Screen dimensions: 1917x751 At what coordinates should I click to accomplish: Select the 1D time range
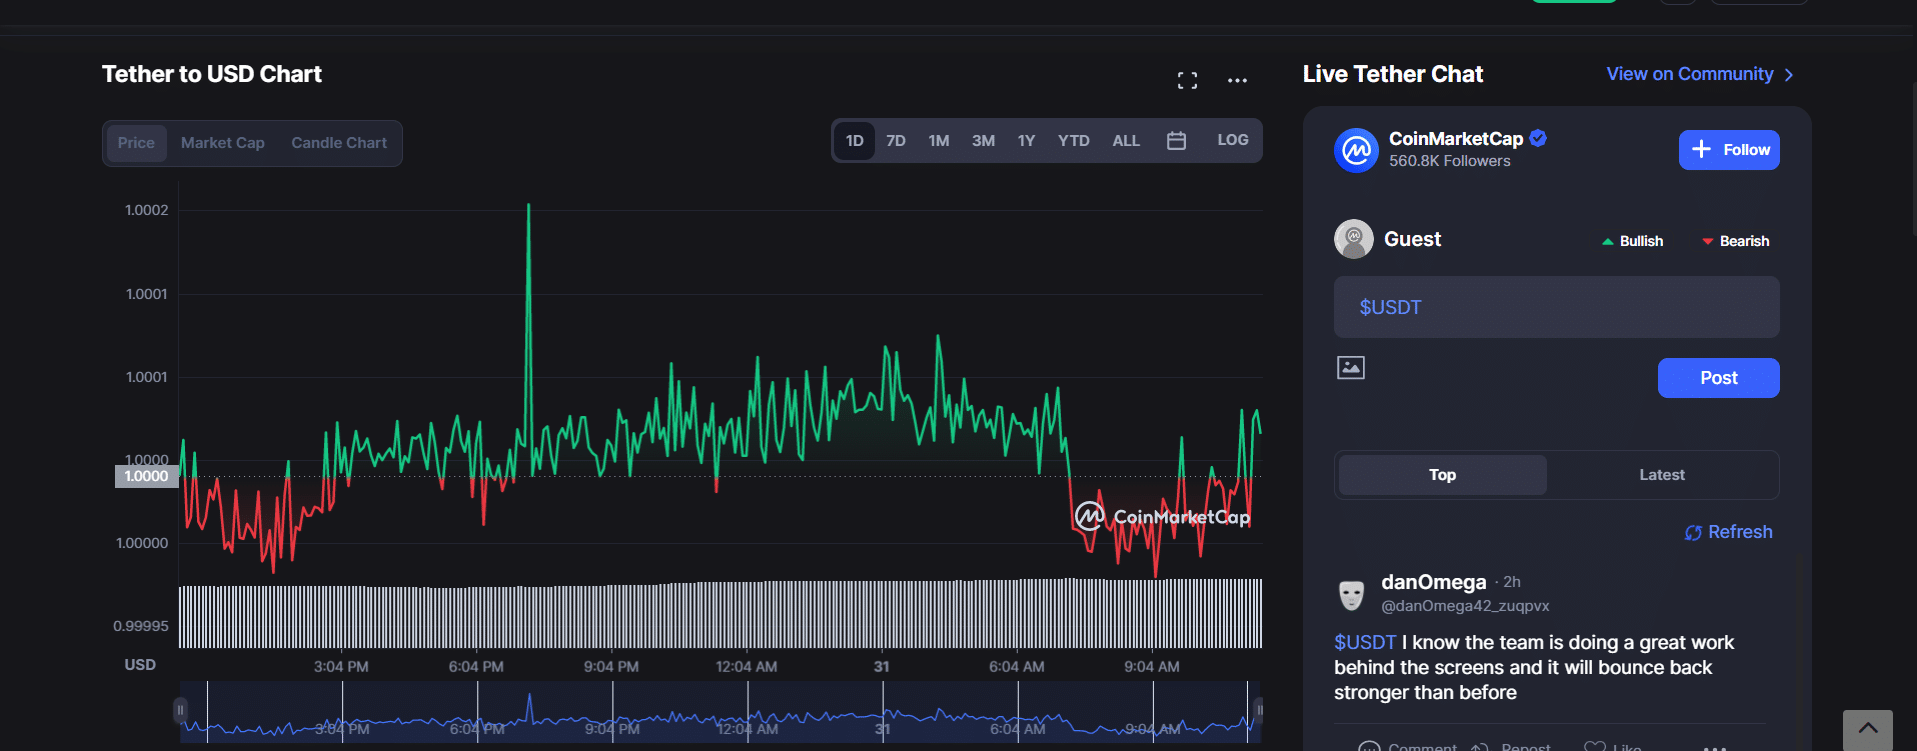pyautogui.click(x=855, y=141)
